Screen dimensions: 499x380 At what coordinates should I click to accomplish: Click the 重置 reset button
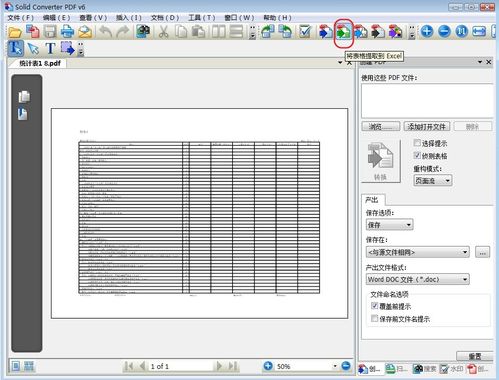(x=474, y=356)
